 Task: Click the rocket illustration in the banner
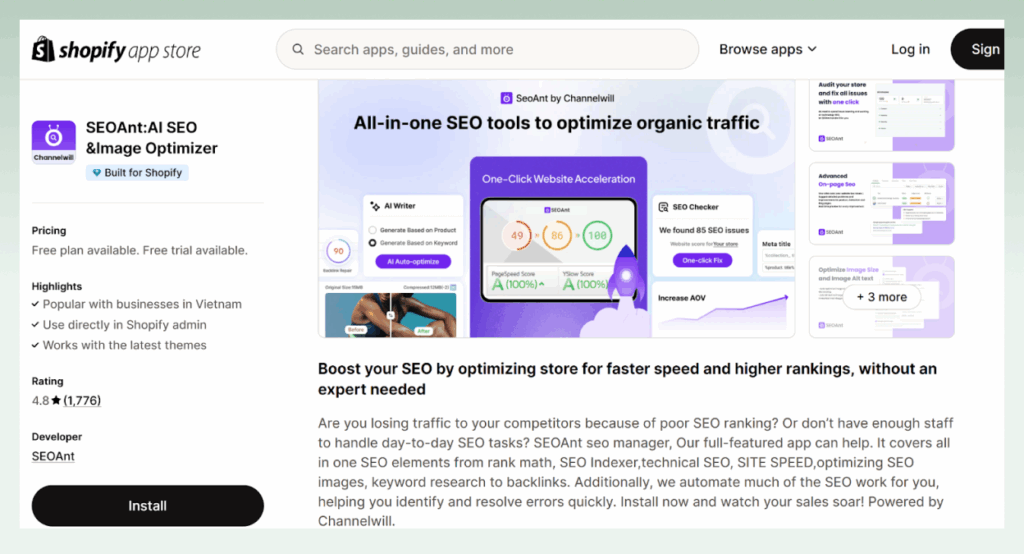click(x=626, y=278)
